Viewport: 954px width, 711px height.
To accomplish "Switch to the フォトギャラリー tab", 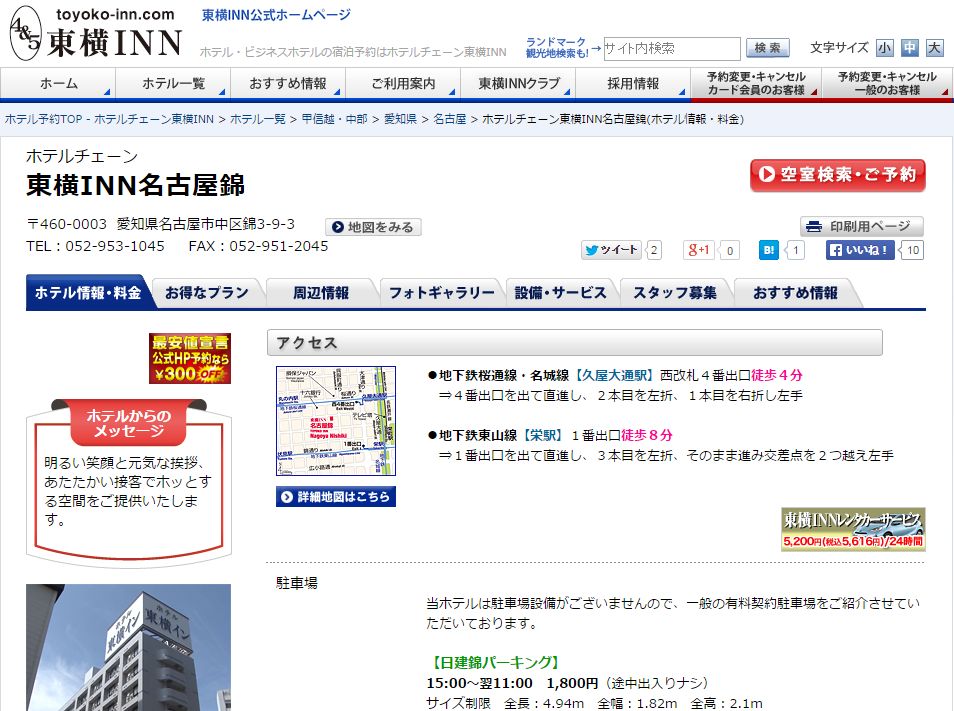I will coord(442,293).
